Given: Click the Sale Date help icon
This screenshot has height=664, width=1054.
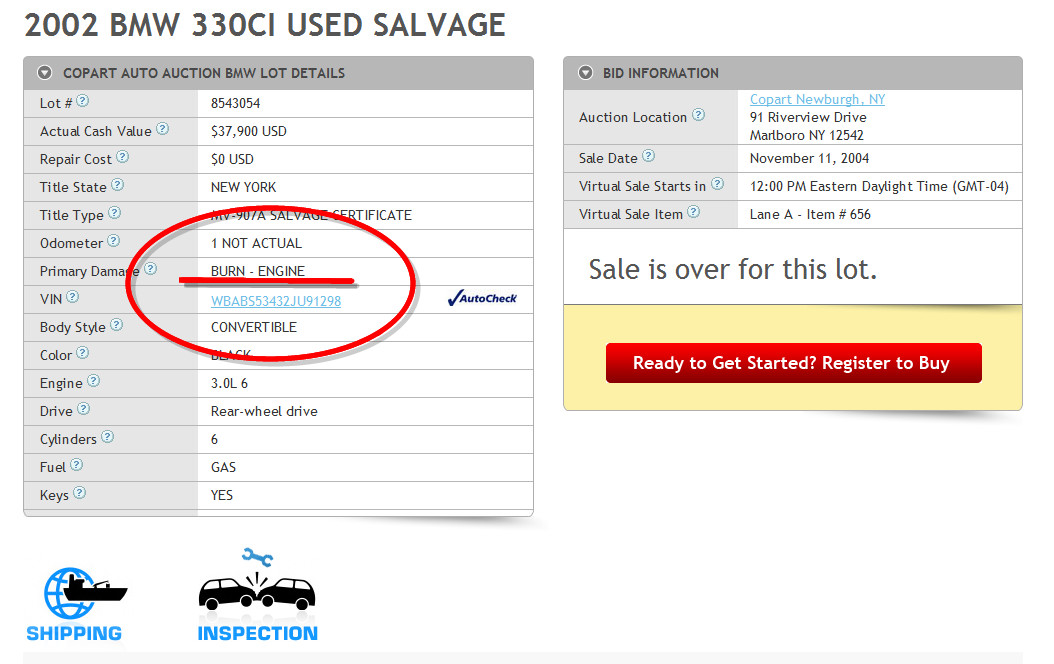Looking at the screenshot, I should click(648, 156).
